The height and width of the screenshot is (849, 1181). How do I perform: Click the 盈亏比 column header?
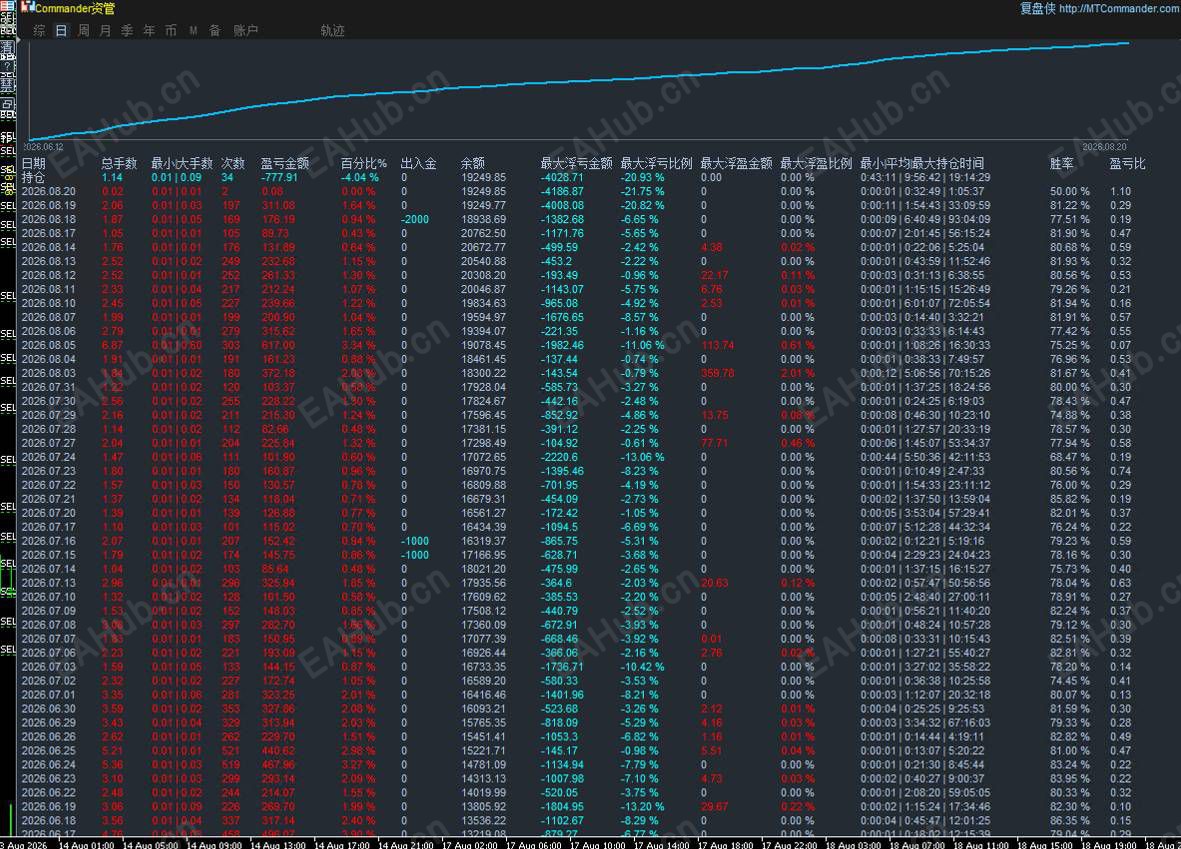point(1127,163)
